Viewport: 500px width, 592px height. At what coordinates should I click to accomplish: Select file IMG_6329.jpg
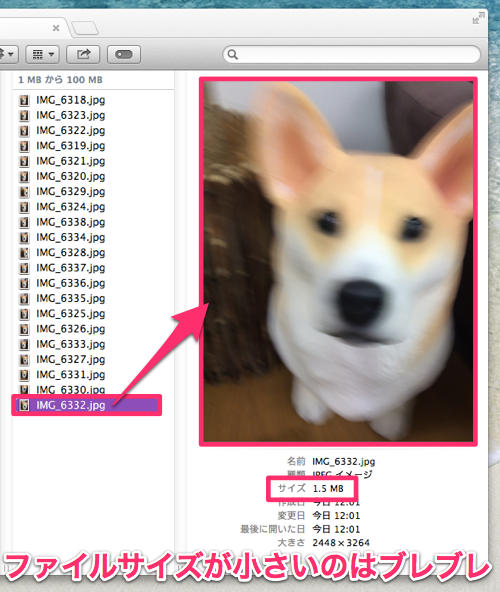tap(70, 192)
